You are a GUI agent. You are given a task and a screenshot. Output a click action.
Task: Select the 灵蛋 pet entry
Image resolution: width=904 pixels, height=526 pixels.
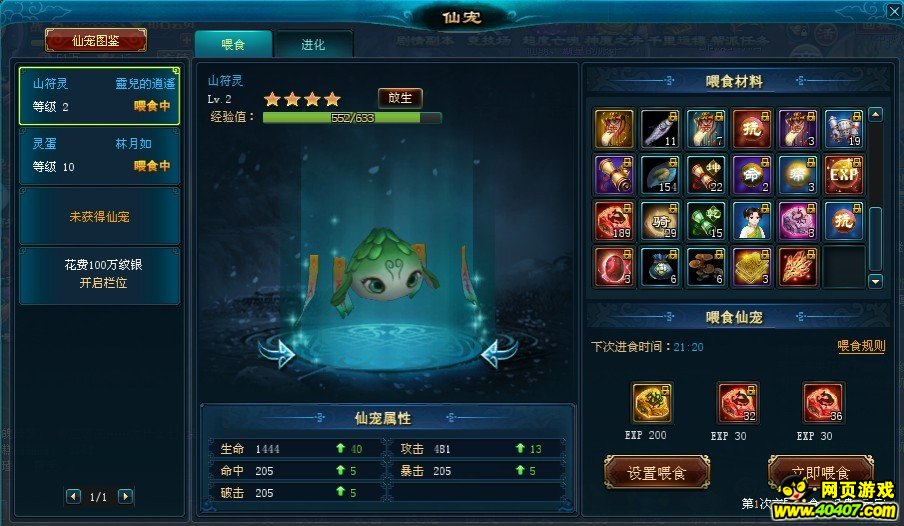click(100, 156)
